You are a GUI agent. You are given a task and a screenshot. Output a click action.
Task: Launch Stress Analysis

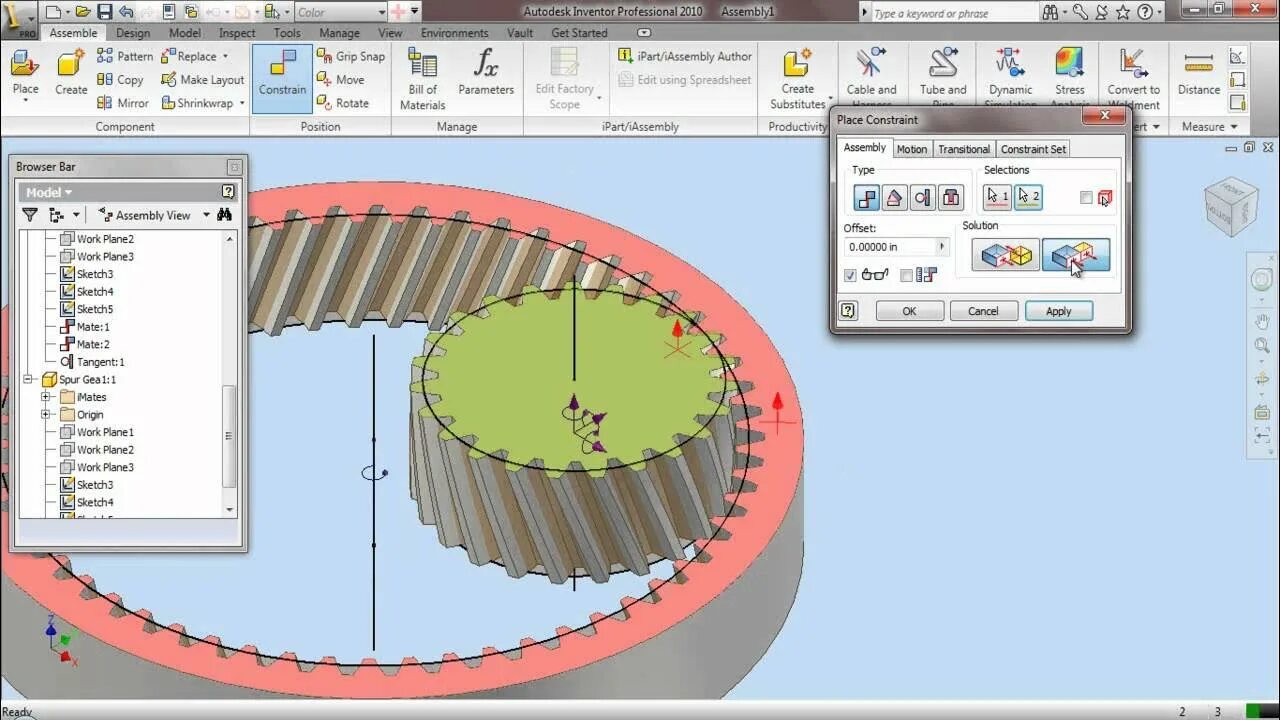pos(1070,78)
